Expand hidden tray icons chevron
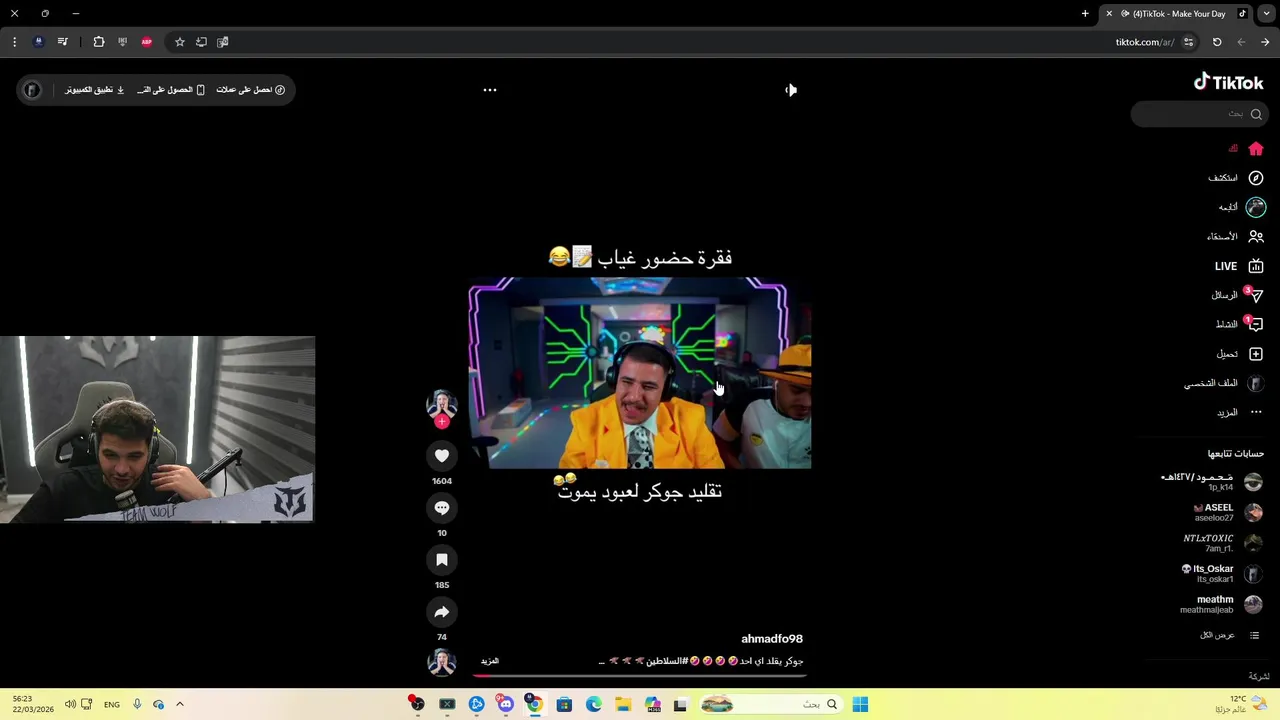Viewport: 1280px width, 720px height. pyautogui.click(x=180, y=705)
